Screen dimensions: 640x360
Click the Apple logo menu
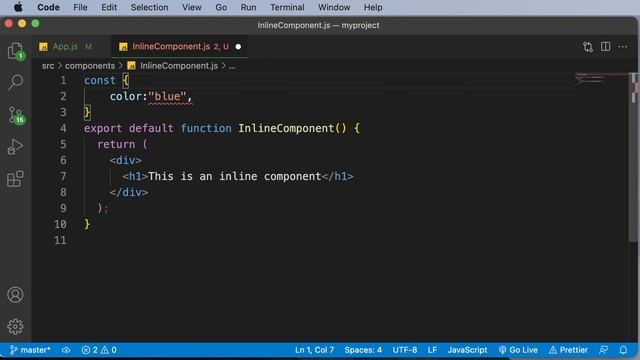[x=18, y=7]
